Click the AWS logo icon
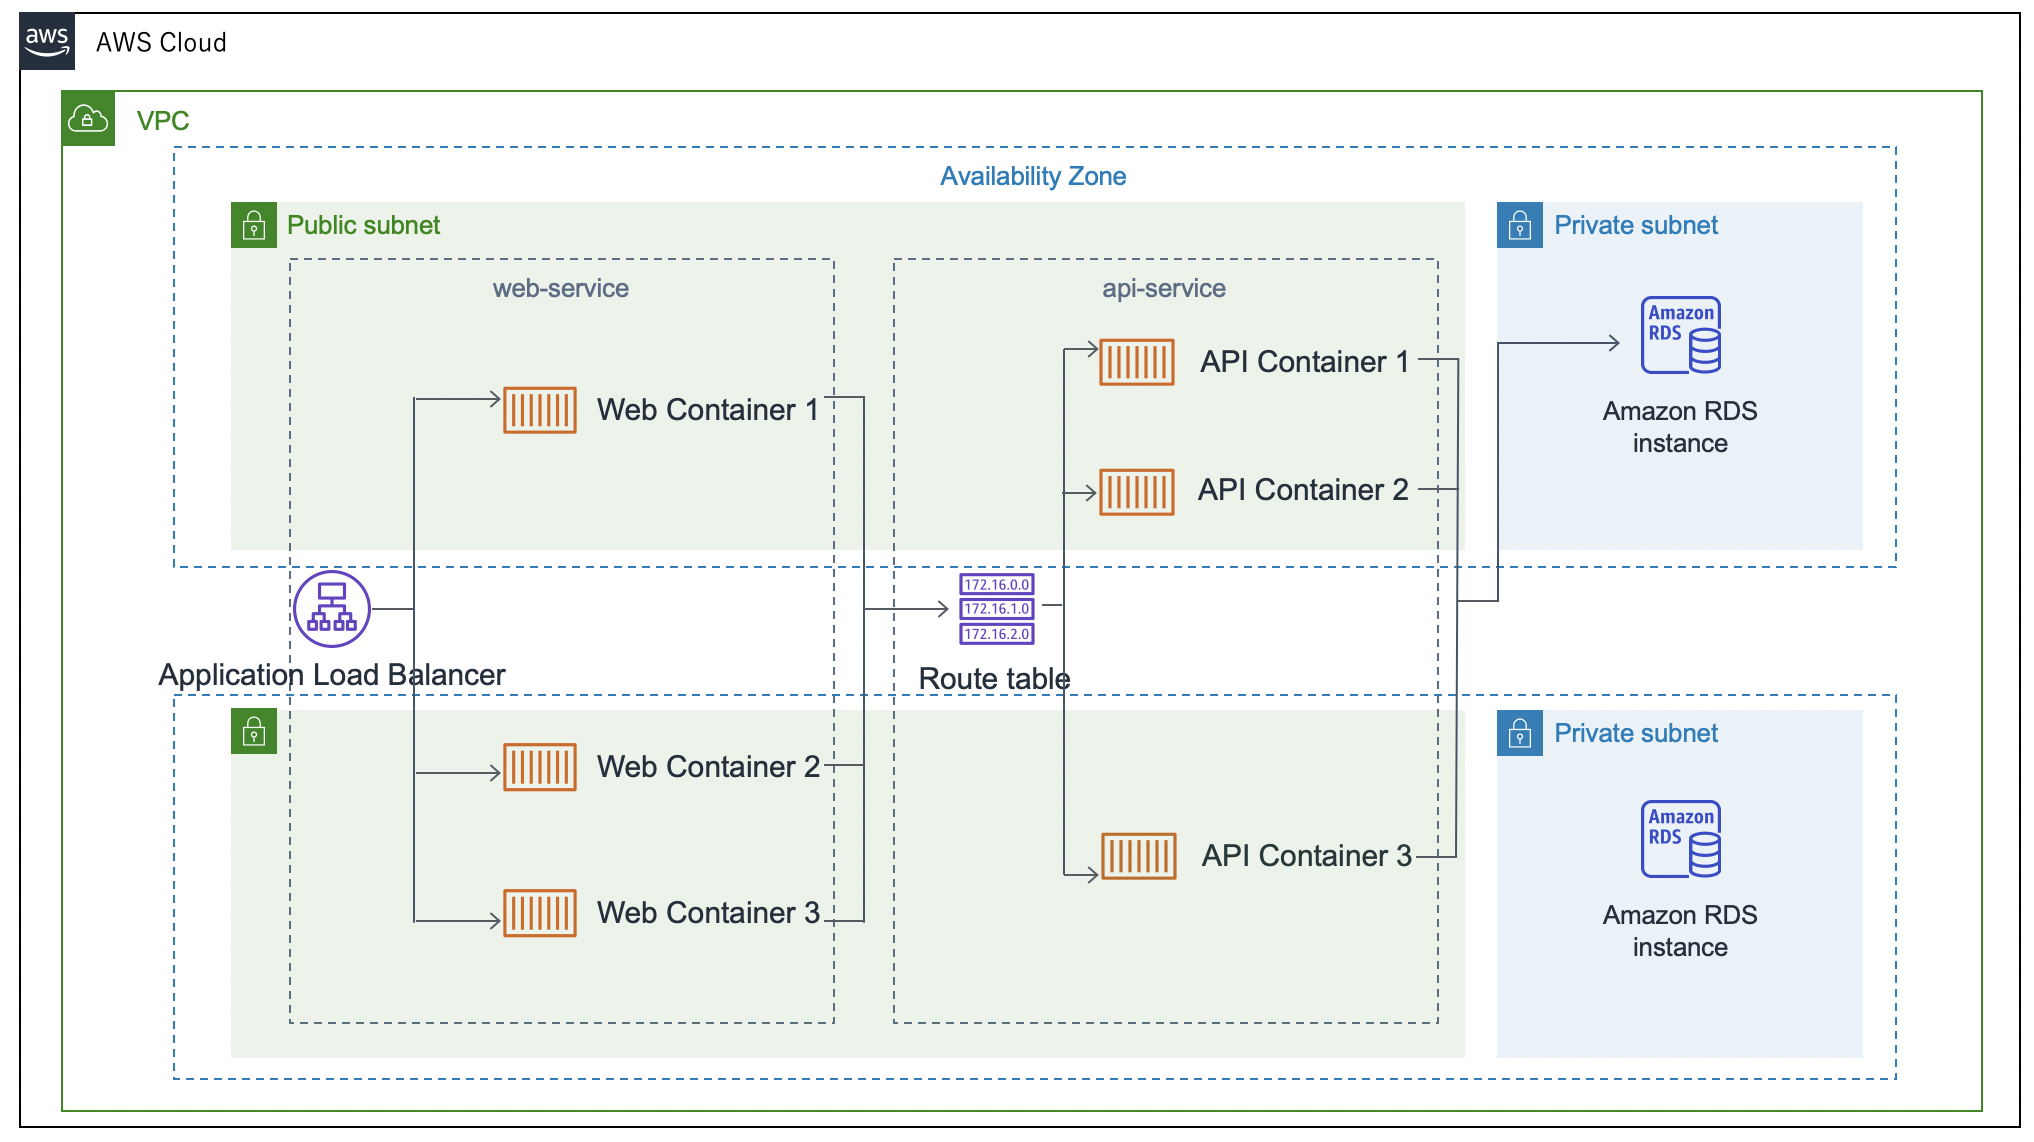The height and width of the screenshot is (1142, 2034). (x=47, y=42)
